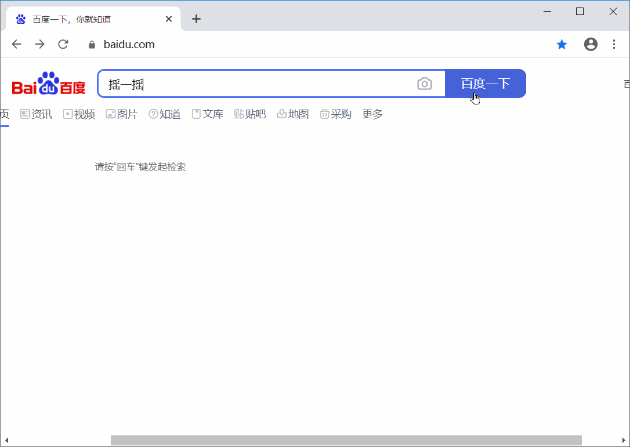The height and width of the screenshot is (447, 630).
Task: Minimize the browser window
Action: pyautogui.click(x=547, y=11)
